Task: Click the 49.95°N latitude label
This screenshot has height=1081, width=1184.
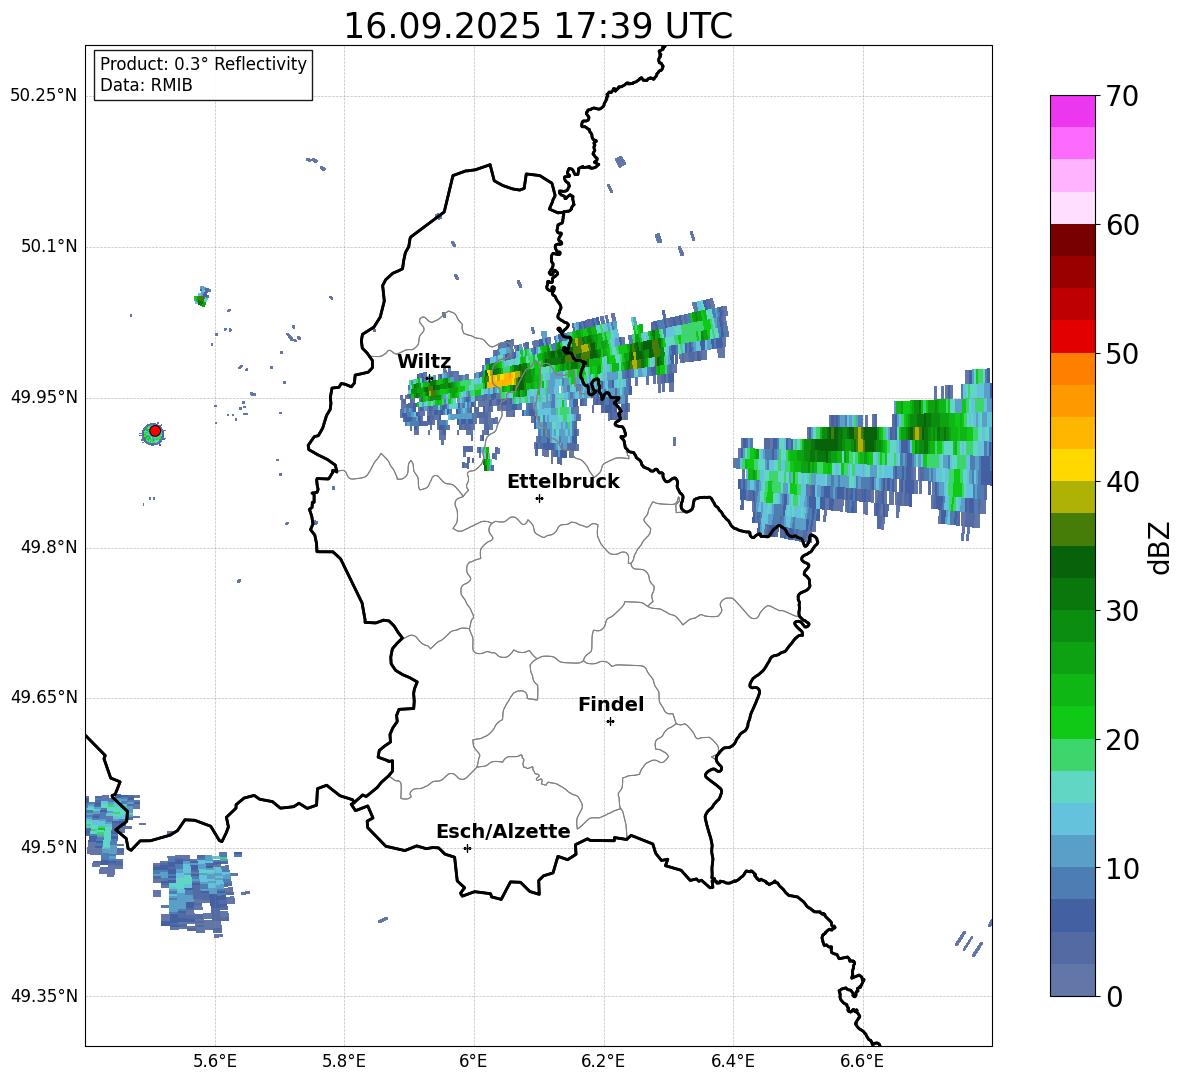Action: point(44,397)
